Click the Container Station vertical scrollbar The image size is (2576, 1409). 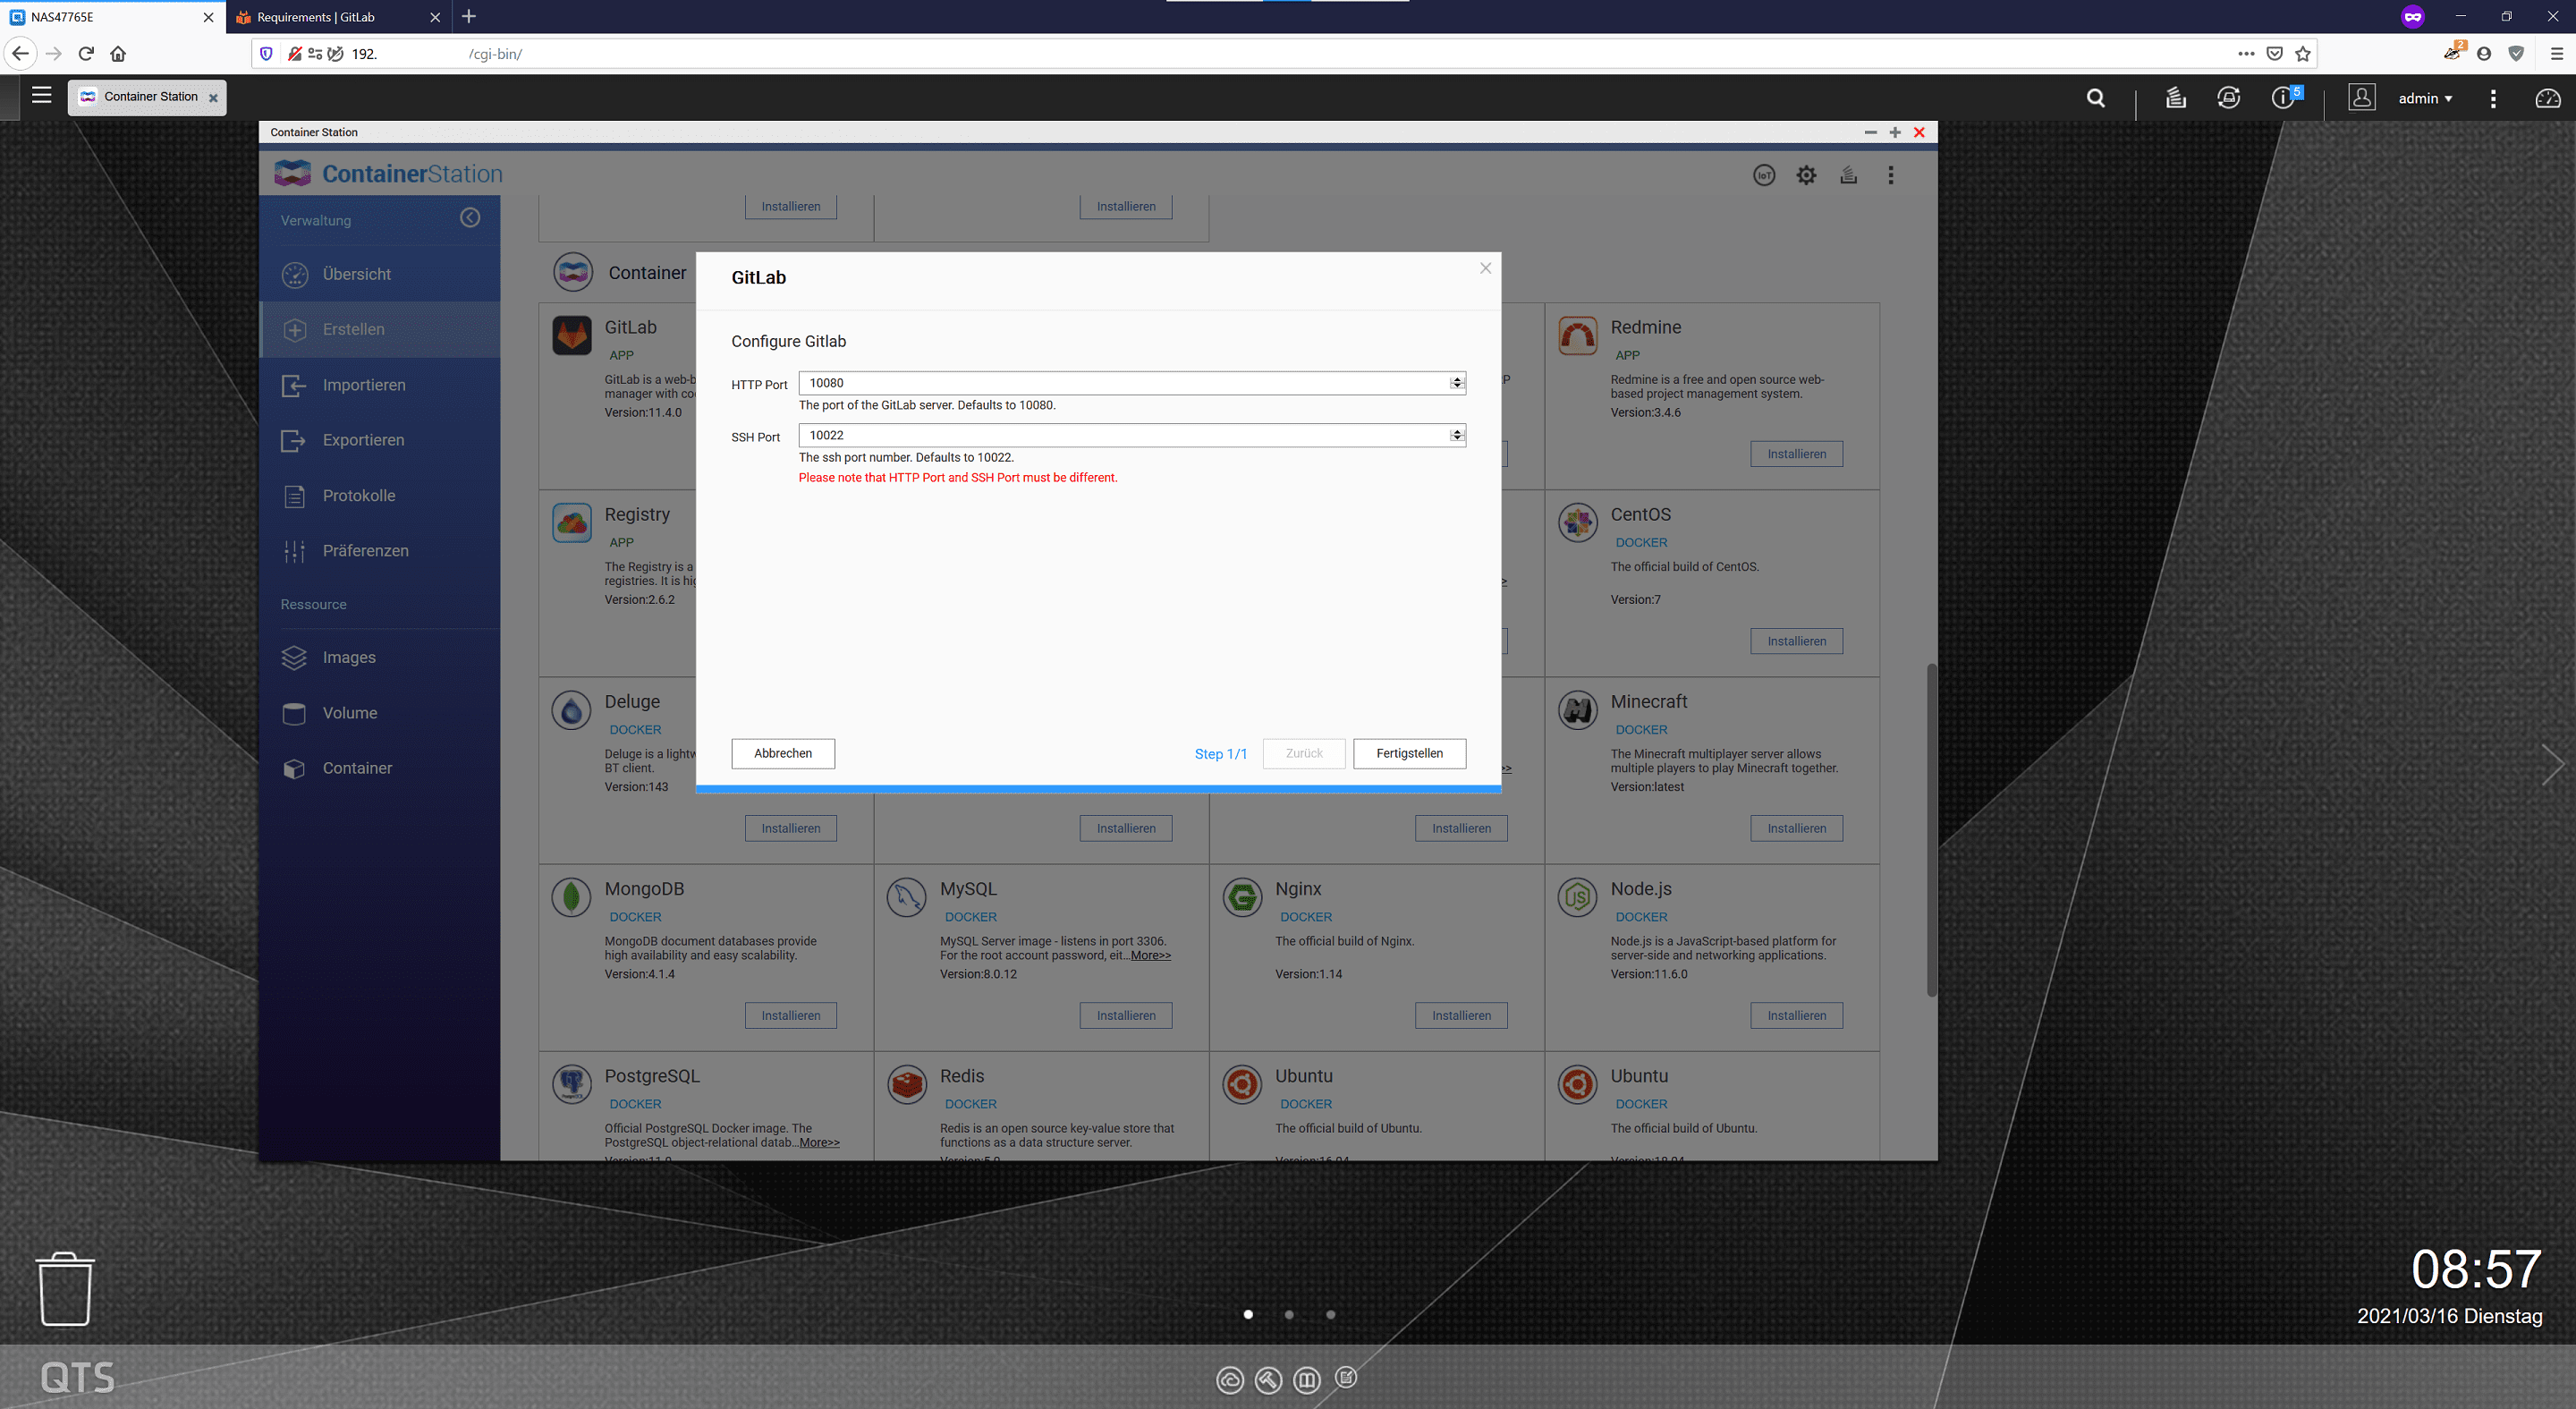tap(1931, 830)
